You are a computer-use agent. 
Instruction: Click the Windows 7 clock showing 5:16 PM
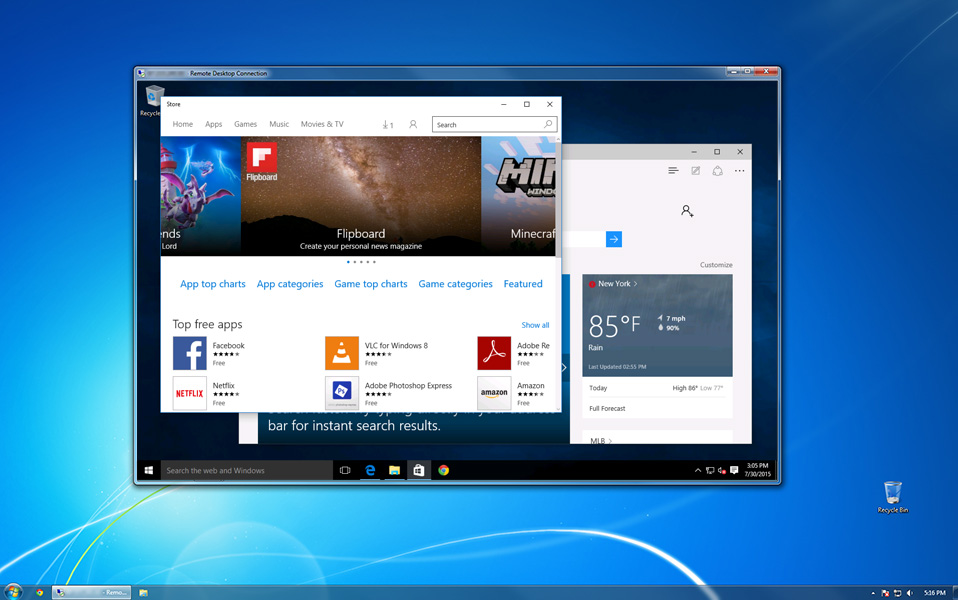click(935, 593)
